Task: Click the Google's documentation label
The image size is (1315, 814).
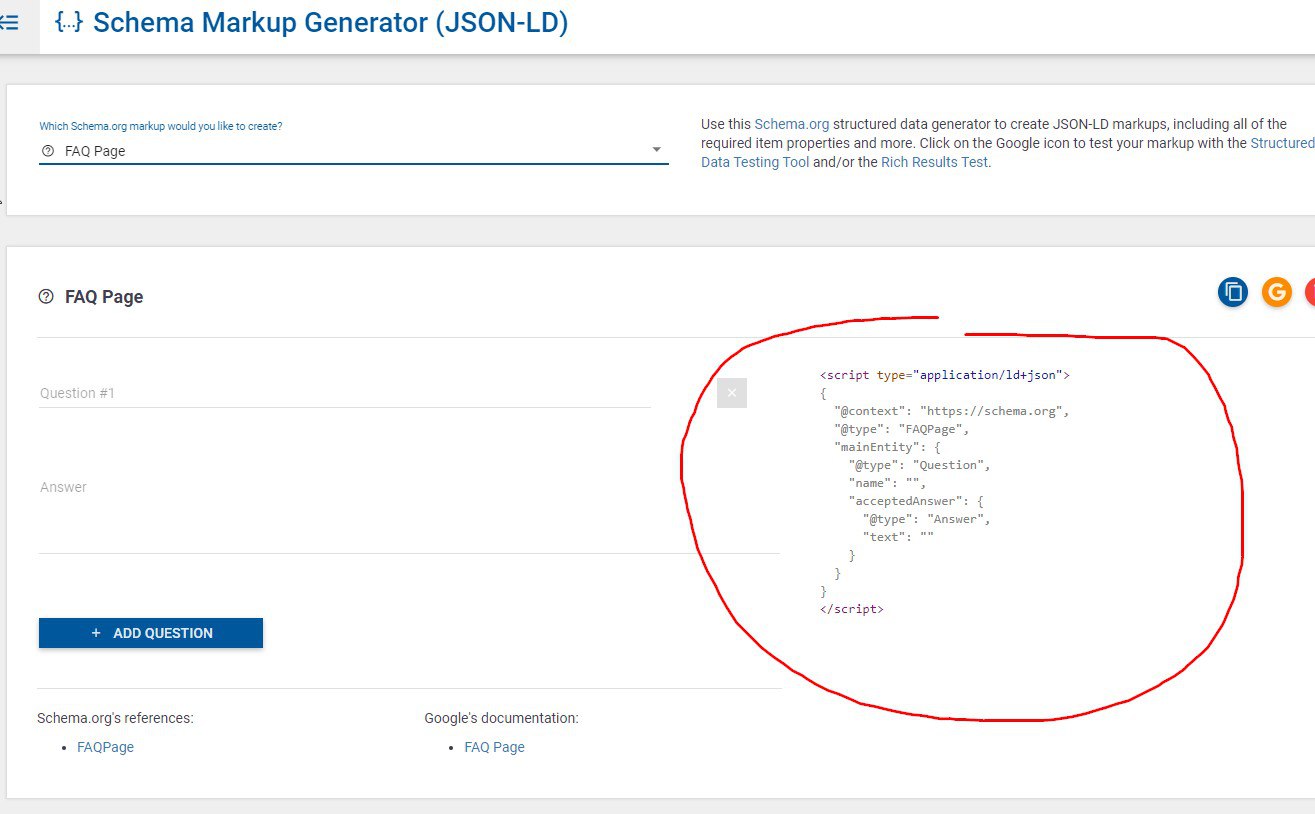Action: click(501, 718)
